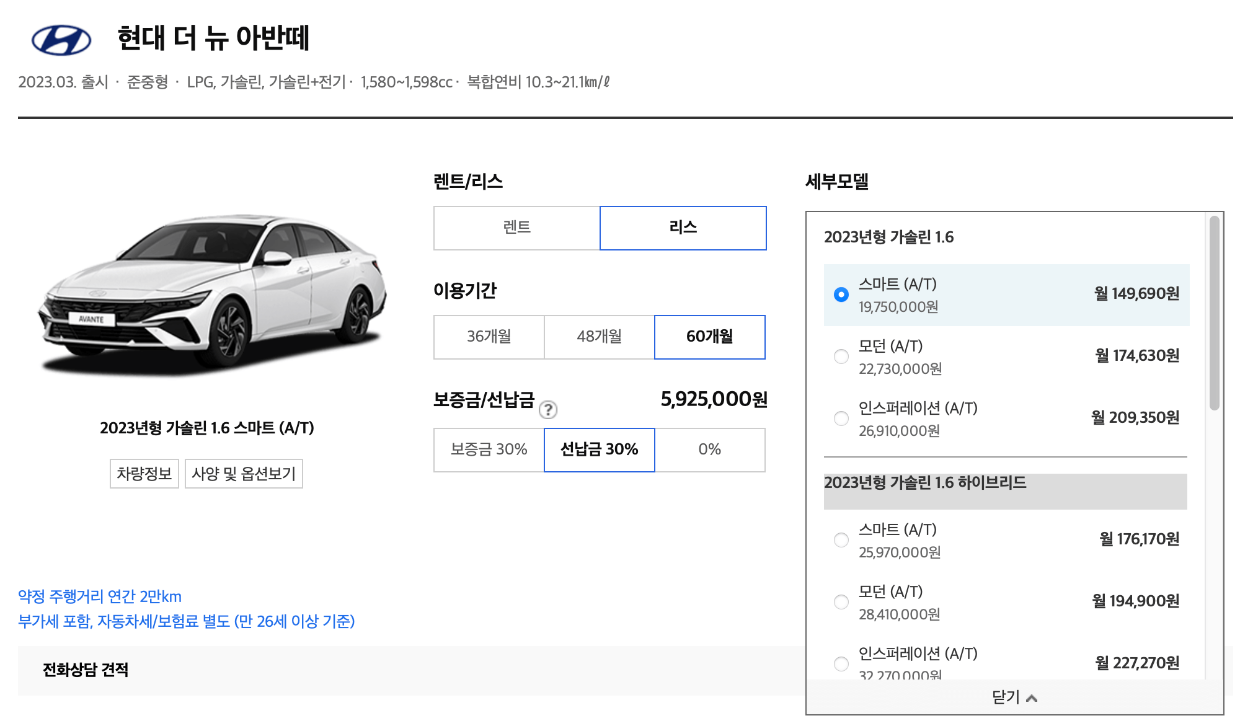Open the 차량정보 button
Screen dimensions: 1240x727
[x=145, y=474]
